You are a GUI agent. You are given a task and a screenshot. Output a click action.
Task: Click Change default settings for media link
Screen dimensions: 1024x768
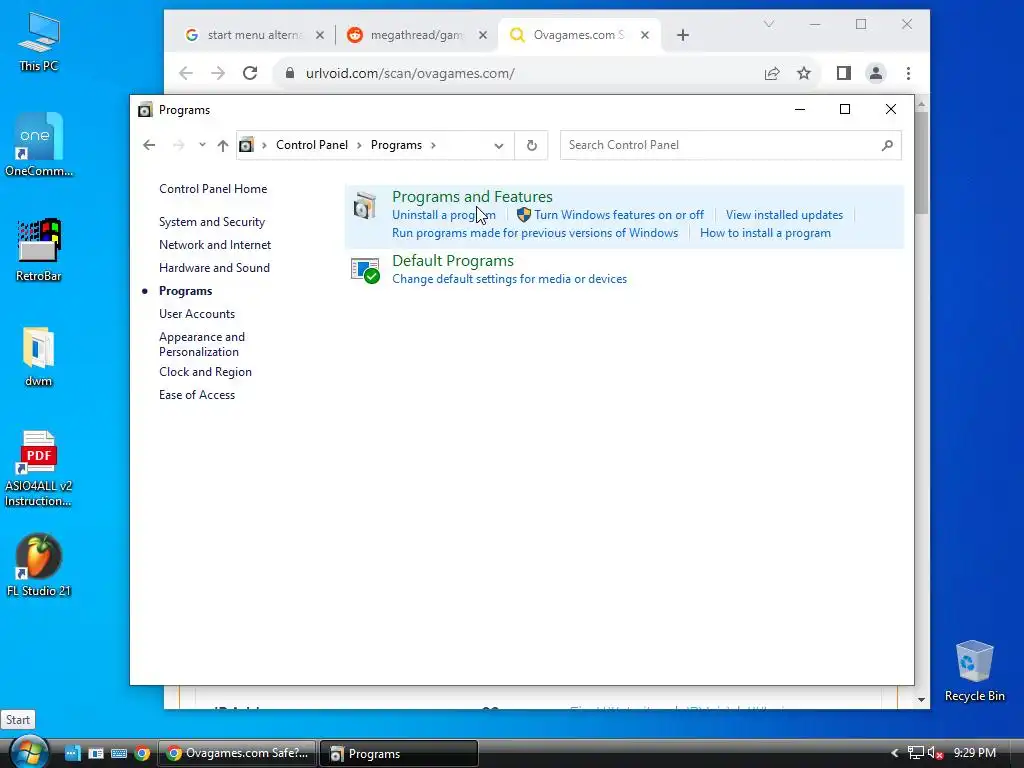click(x=509, y=279)
